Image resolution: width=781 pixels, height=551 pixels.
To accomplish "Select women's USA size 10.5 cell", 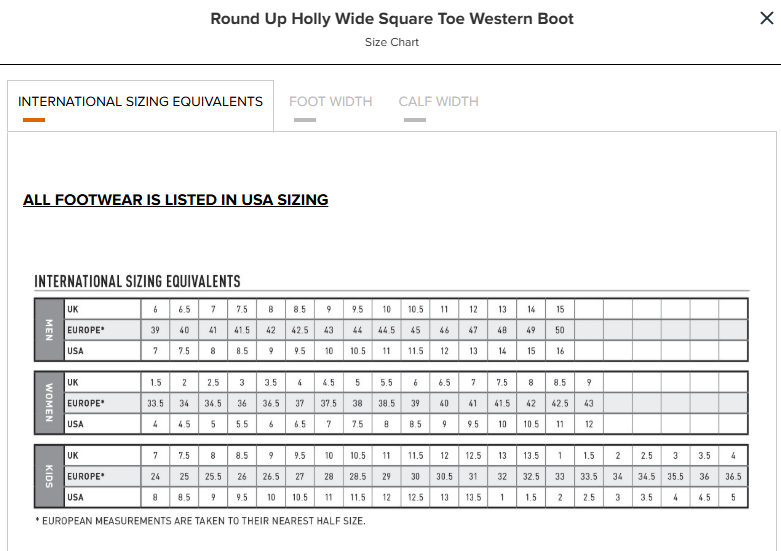I will (531, 424).
